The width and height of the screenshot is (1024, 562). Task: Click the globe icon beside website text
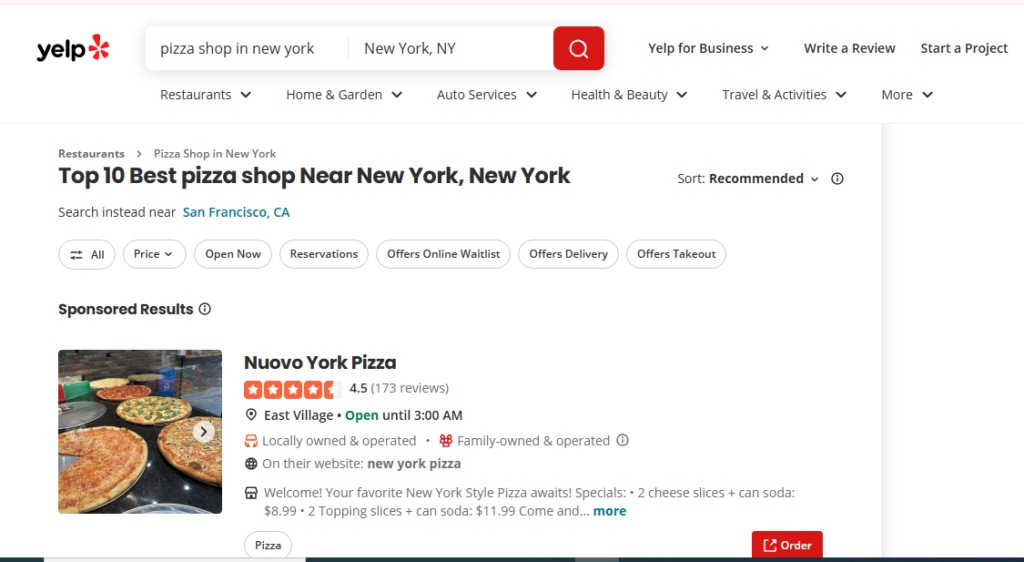tap(251, 463)
